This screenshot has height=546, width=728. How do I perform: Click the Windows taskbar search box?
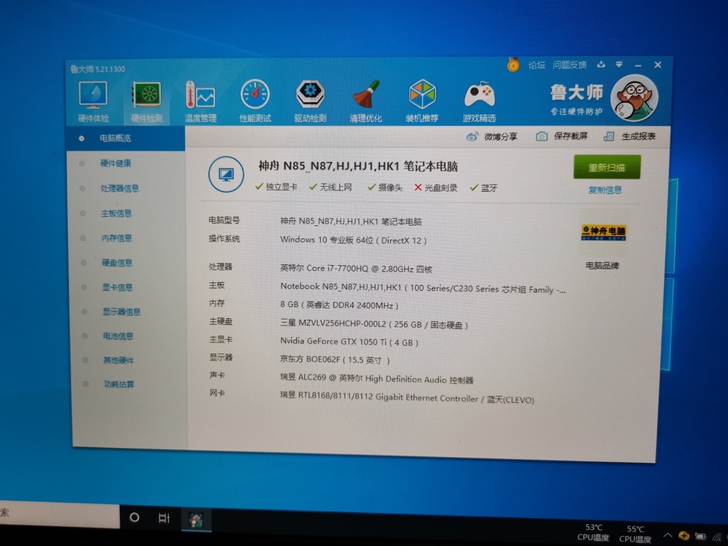59,514
